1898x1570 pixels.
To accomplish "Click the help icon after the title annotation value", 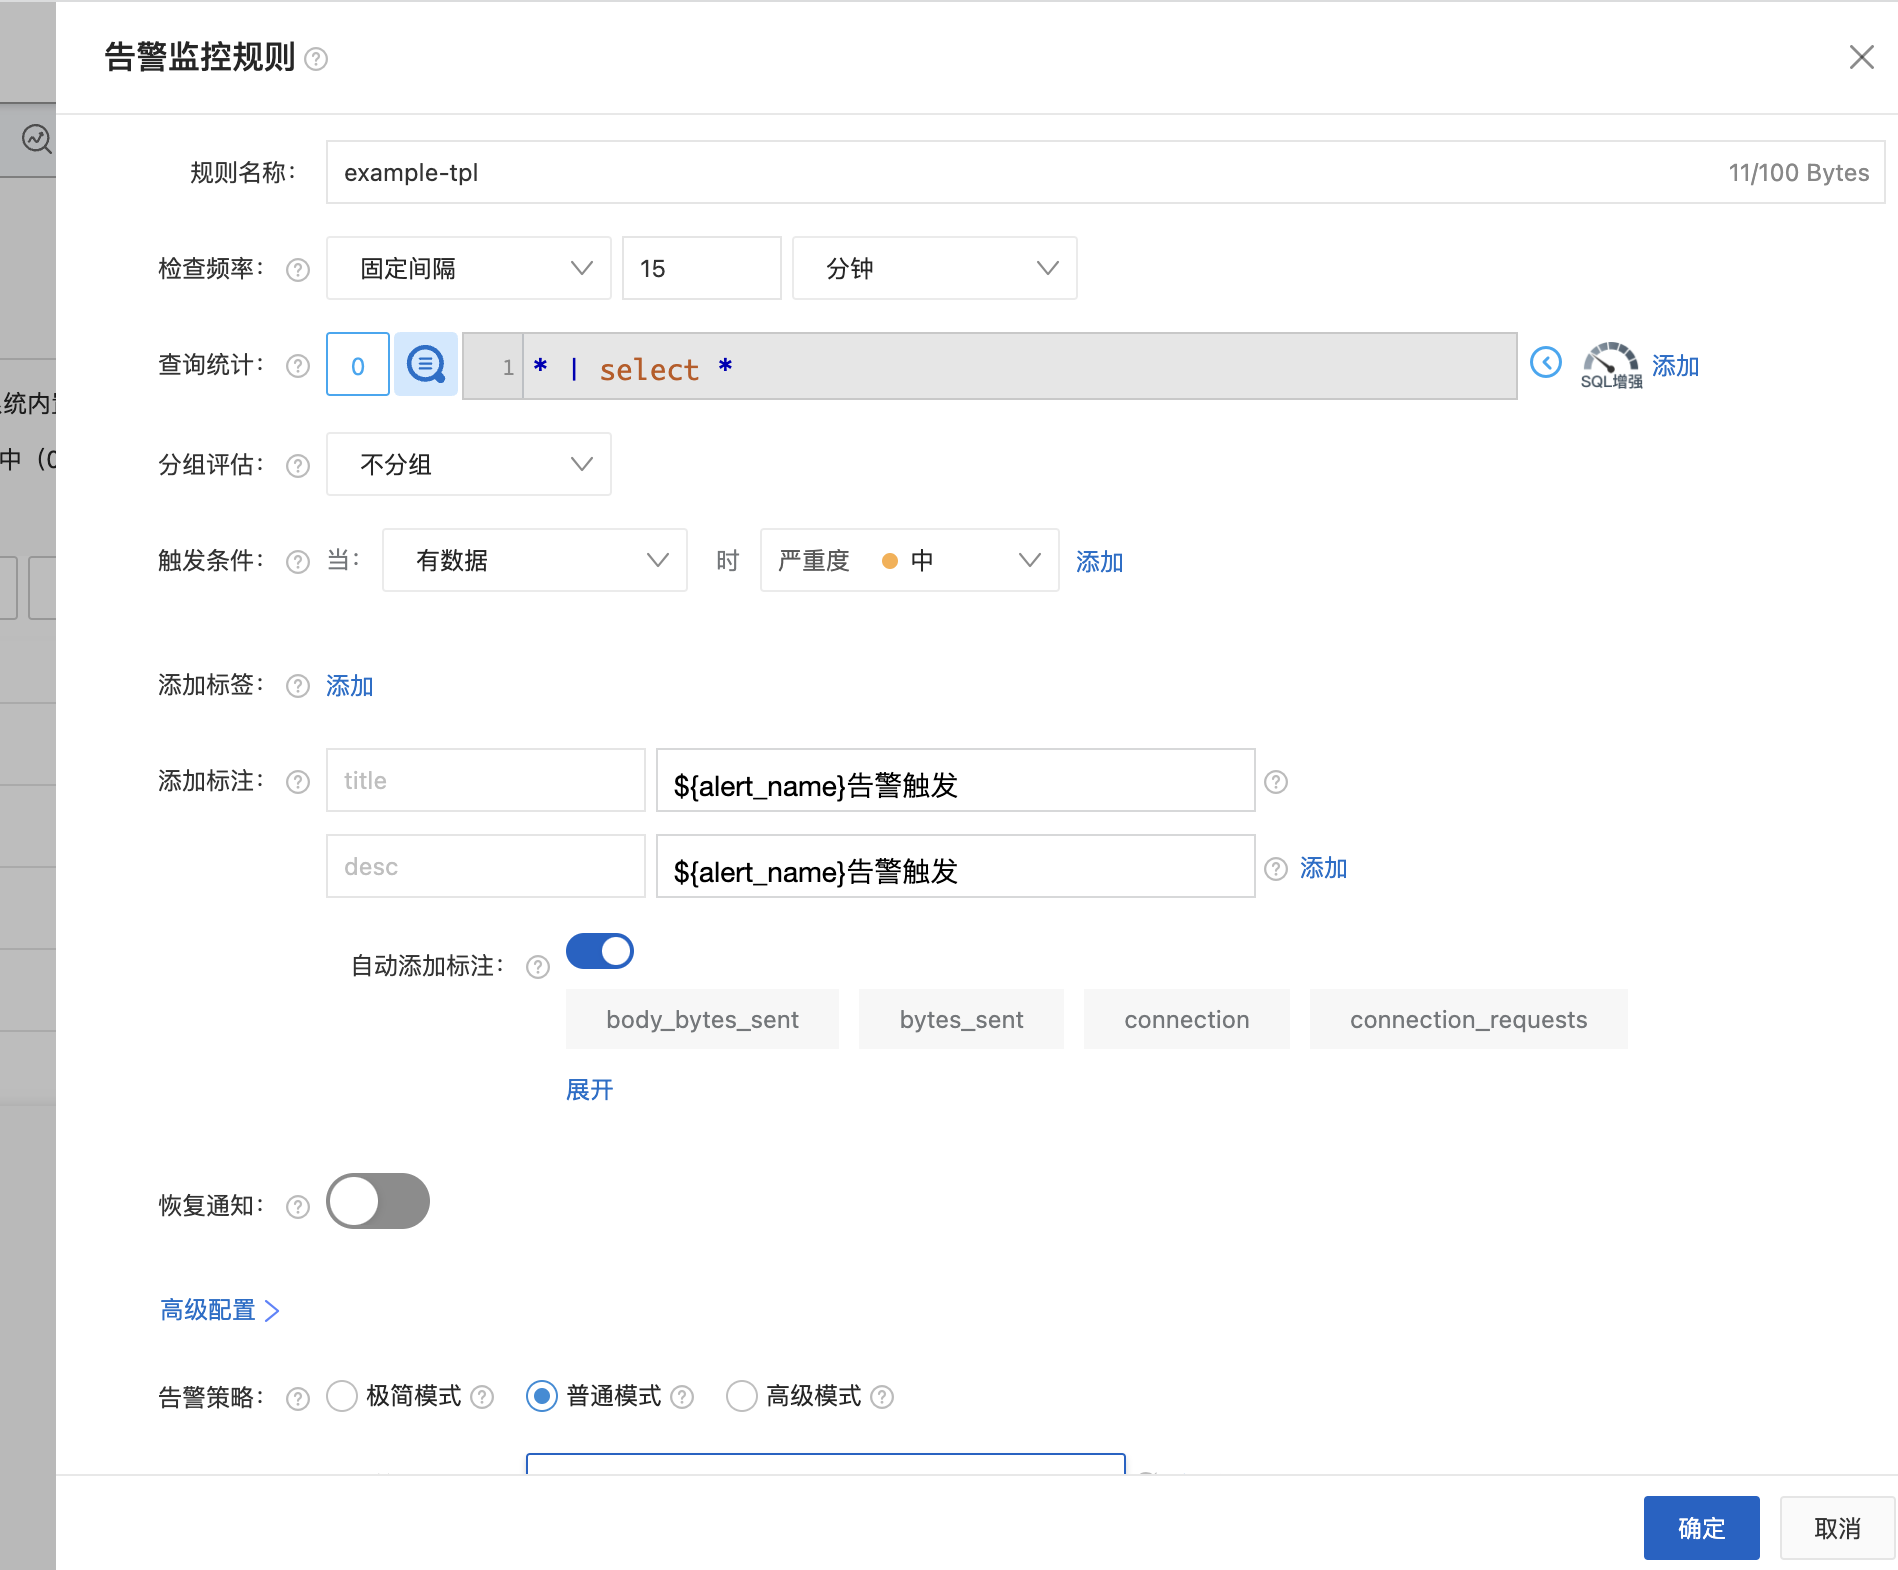I will pyautogui.click(x=1276, y=782).
